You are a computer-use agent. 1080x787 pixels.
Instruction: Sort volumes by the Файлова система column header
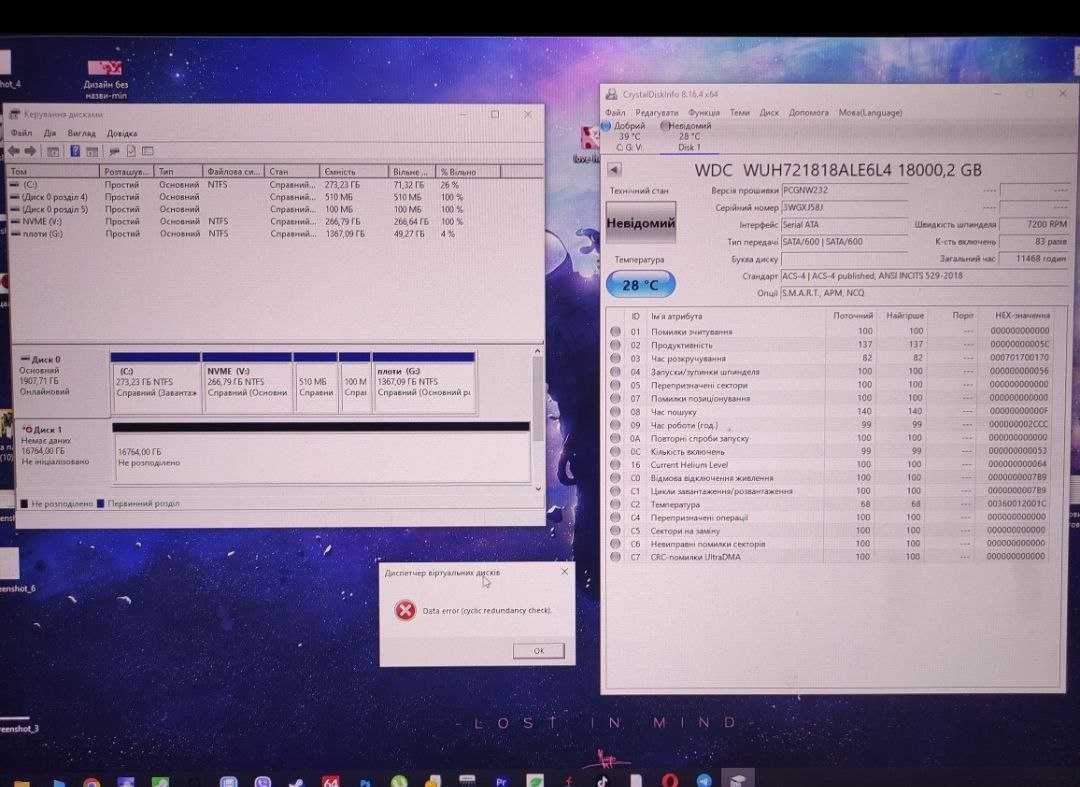pyautogui.click(x=233, y=171)
